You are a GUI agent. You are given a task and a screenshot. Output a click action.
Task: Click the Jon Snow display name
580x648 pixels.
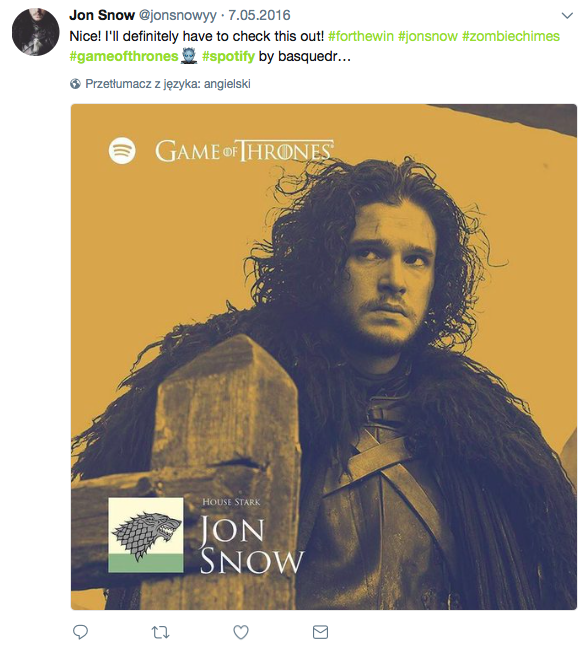pos(102,15)
